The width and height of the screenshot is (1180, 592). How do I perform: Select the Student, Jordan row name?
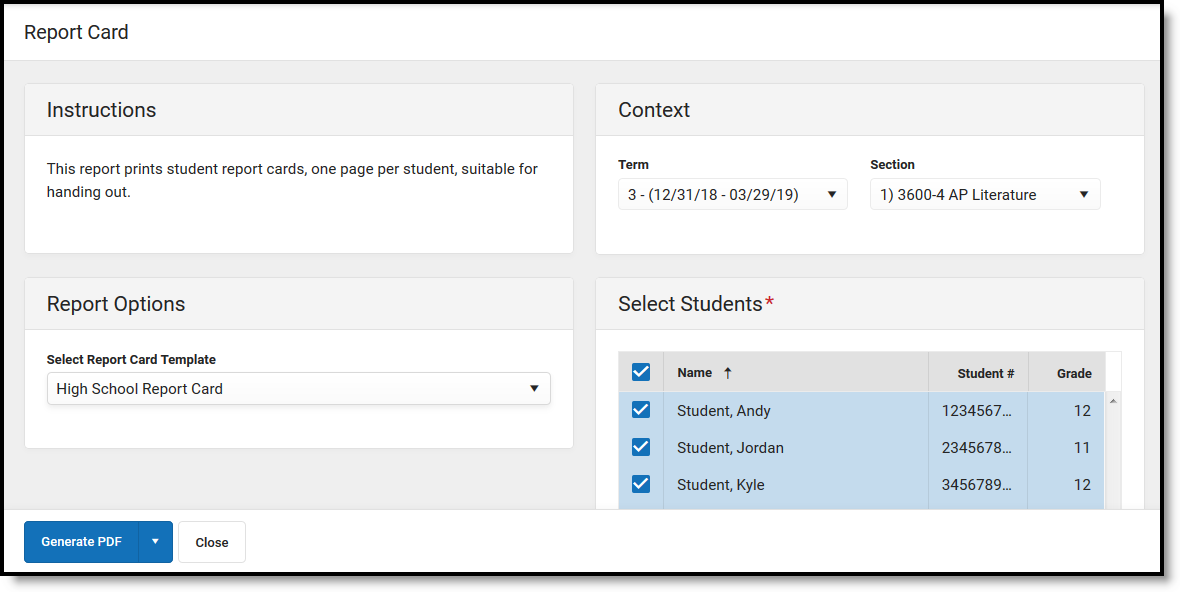click(x=730, y=448)
